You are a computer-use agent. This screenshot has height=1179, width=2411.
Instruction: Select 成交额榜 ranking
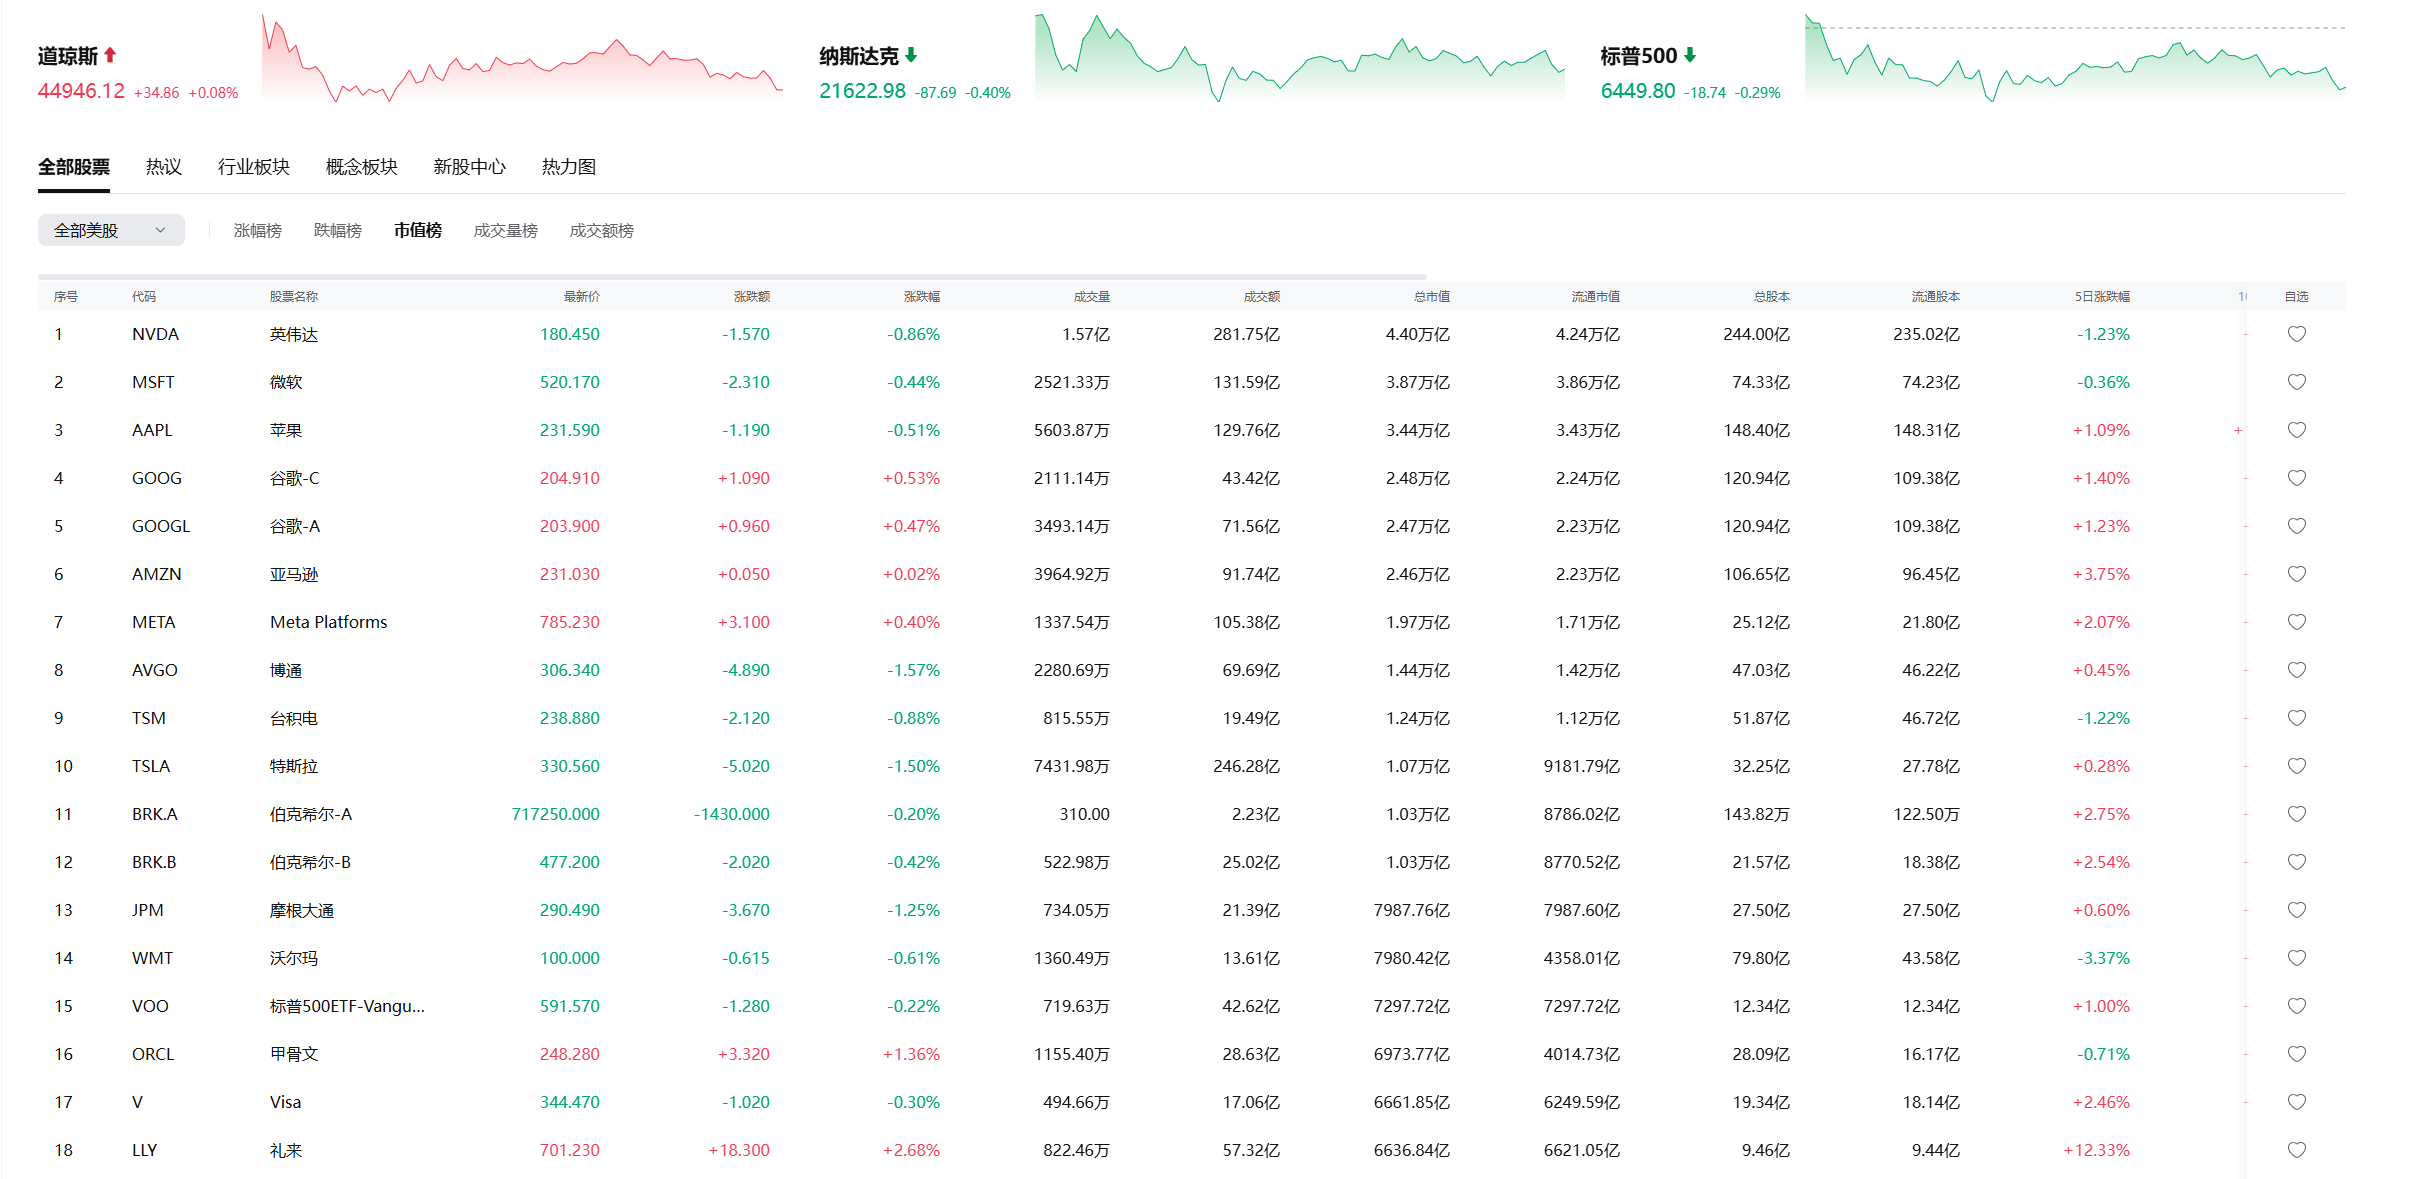tap(602, 231)
